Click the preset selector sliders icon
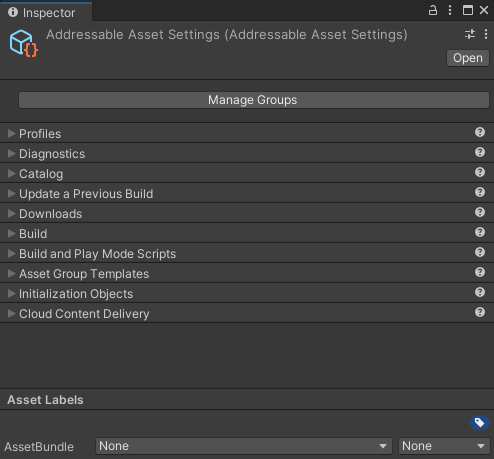Screen dimensions: 494x459 tap(470, 34)
